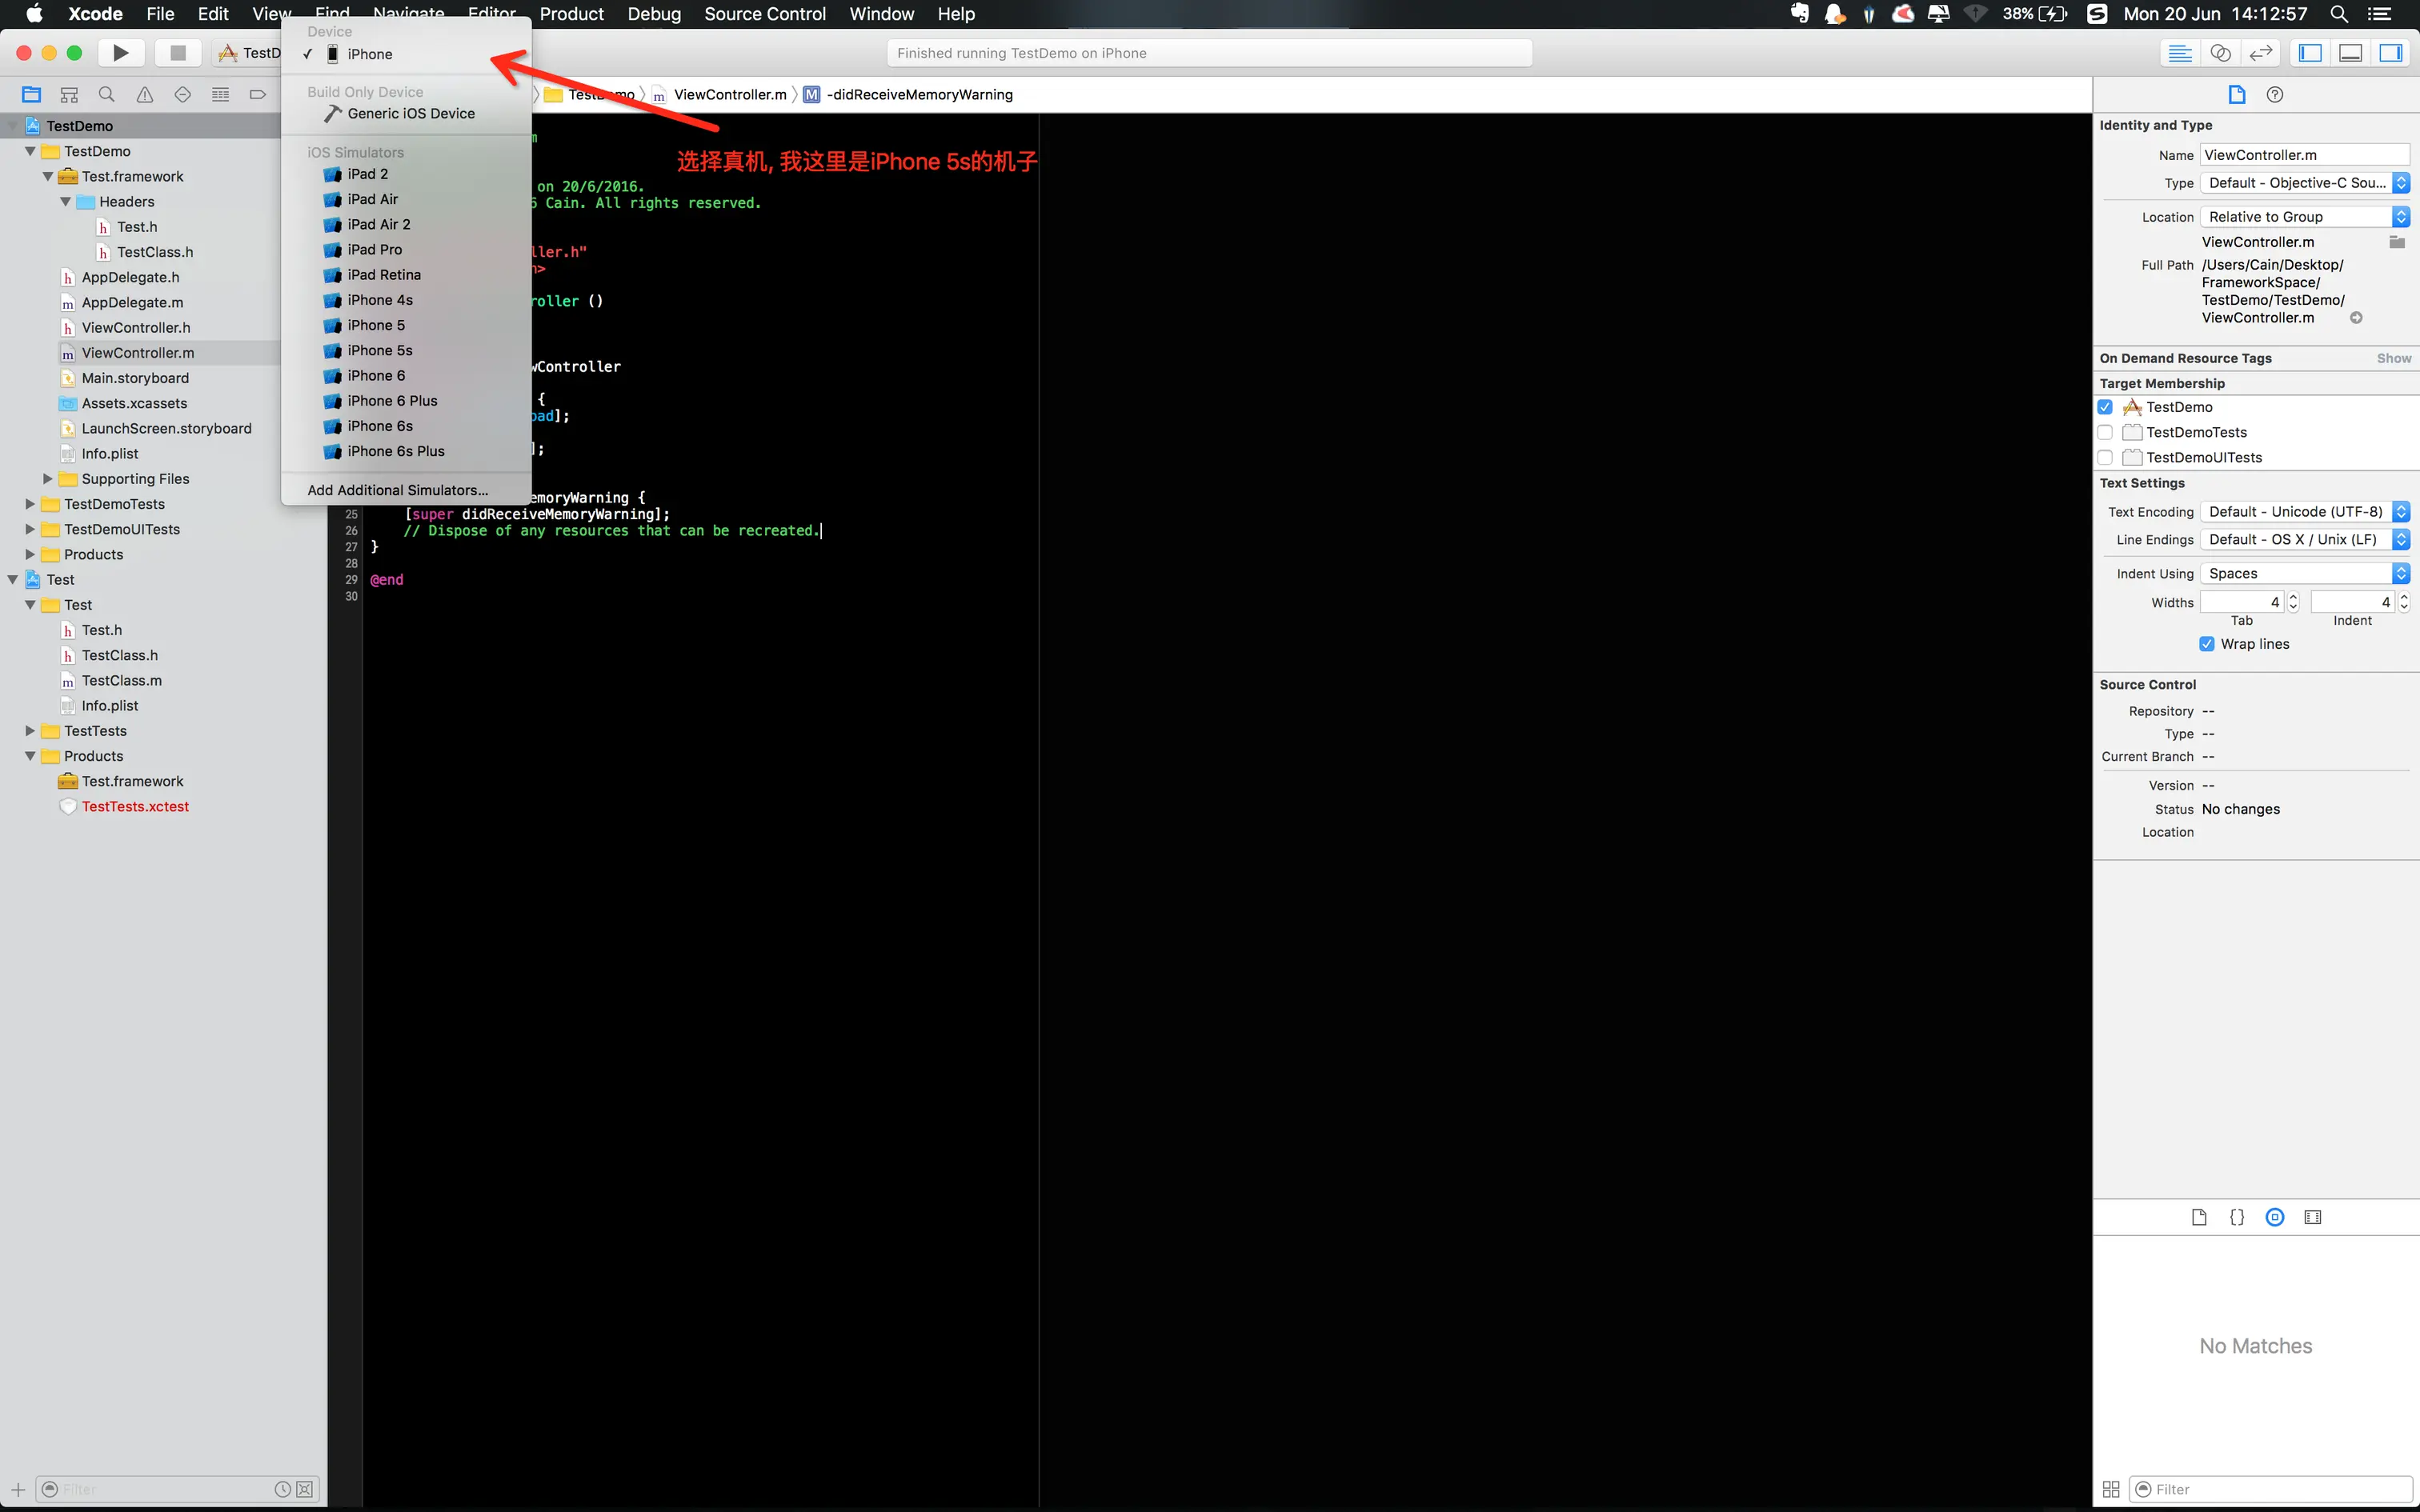Screen dimensions: 2420x1512
Task: Click Add Additional Simulators…
Action: [398, 490]
